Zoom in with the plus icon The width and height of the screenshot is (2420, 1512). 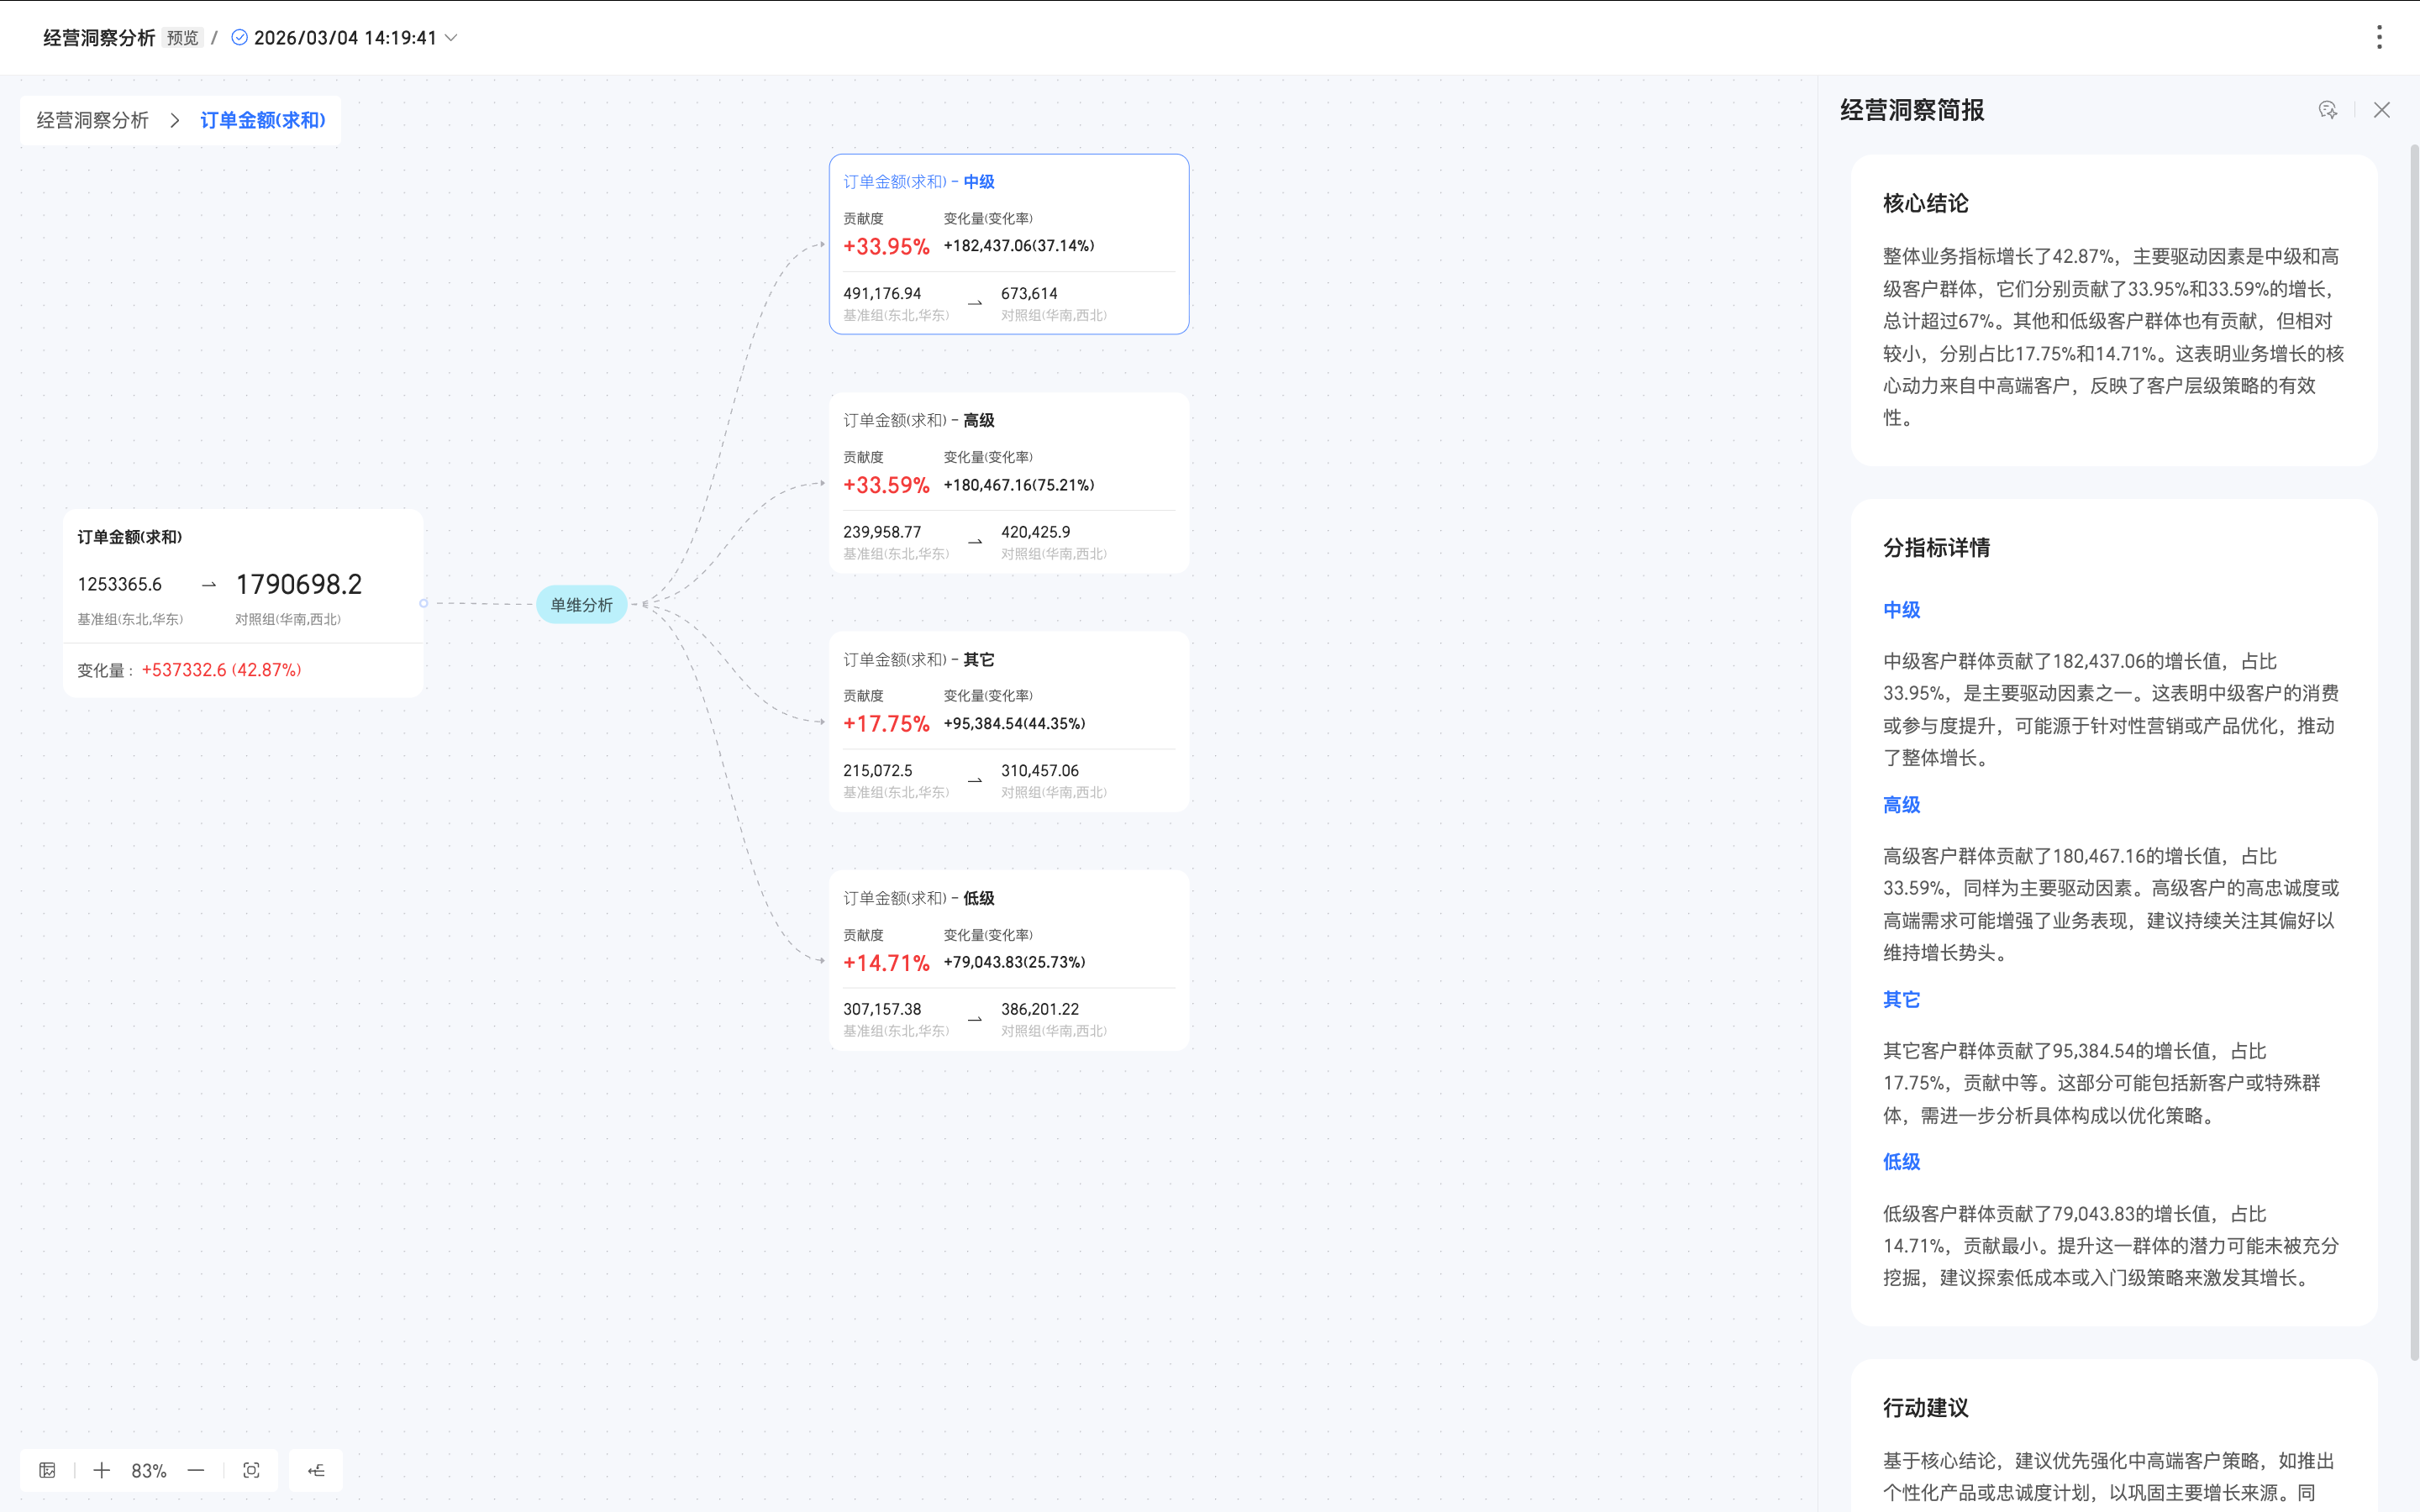click(x=102, y=1470)
